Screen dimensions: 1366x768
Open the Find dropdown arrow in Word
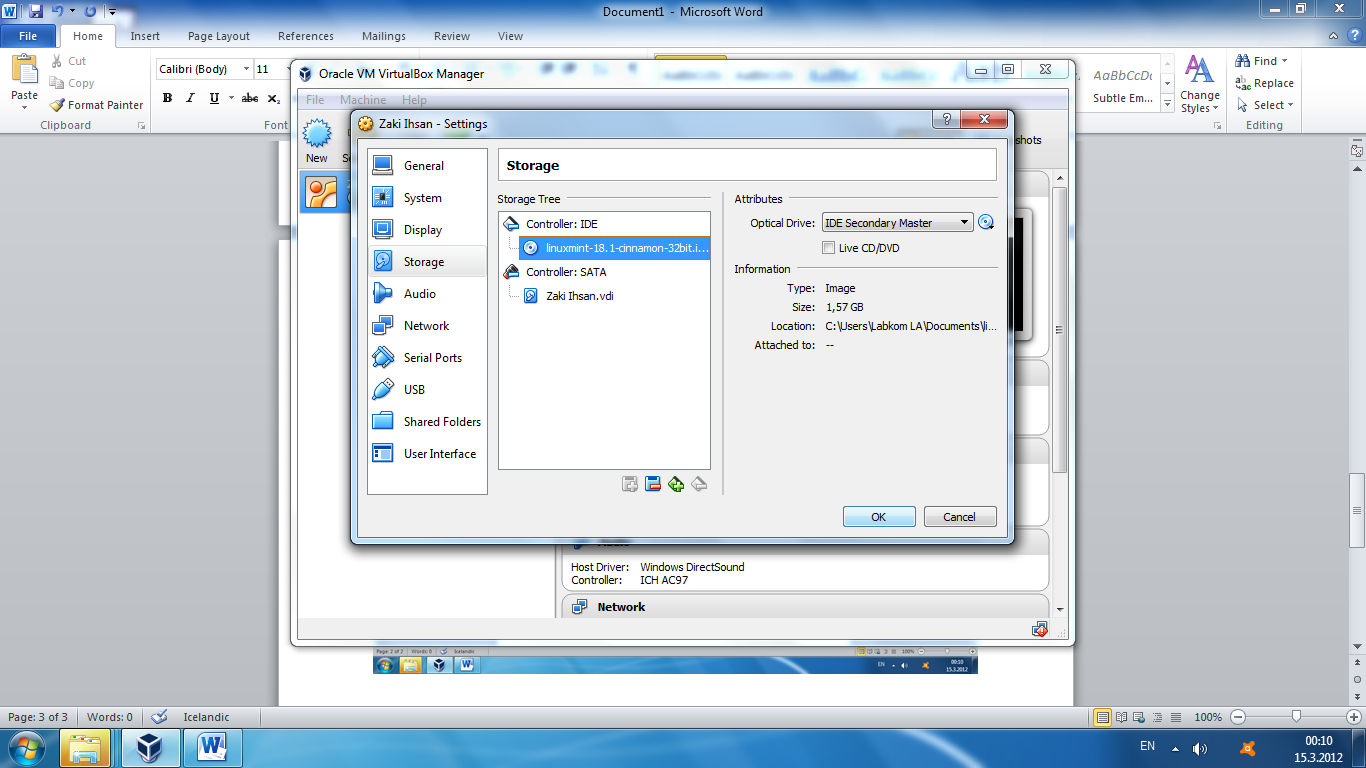(x=1284, y=61)
